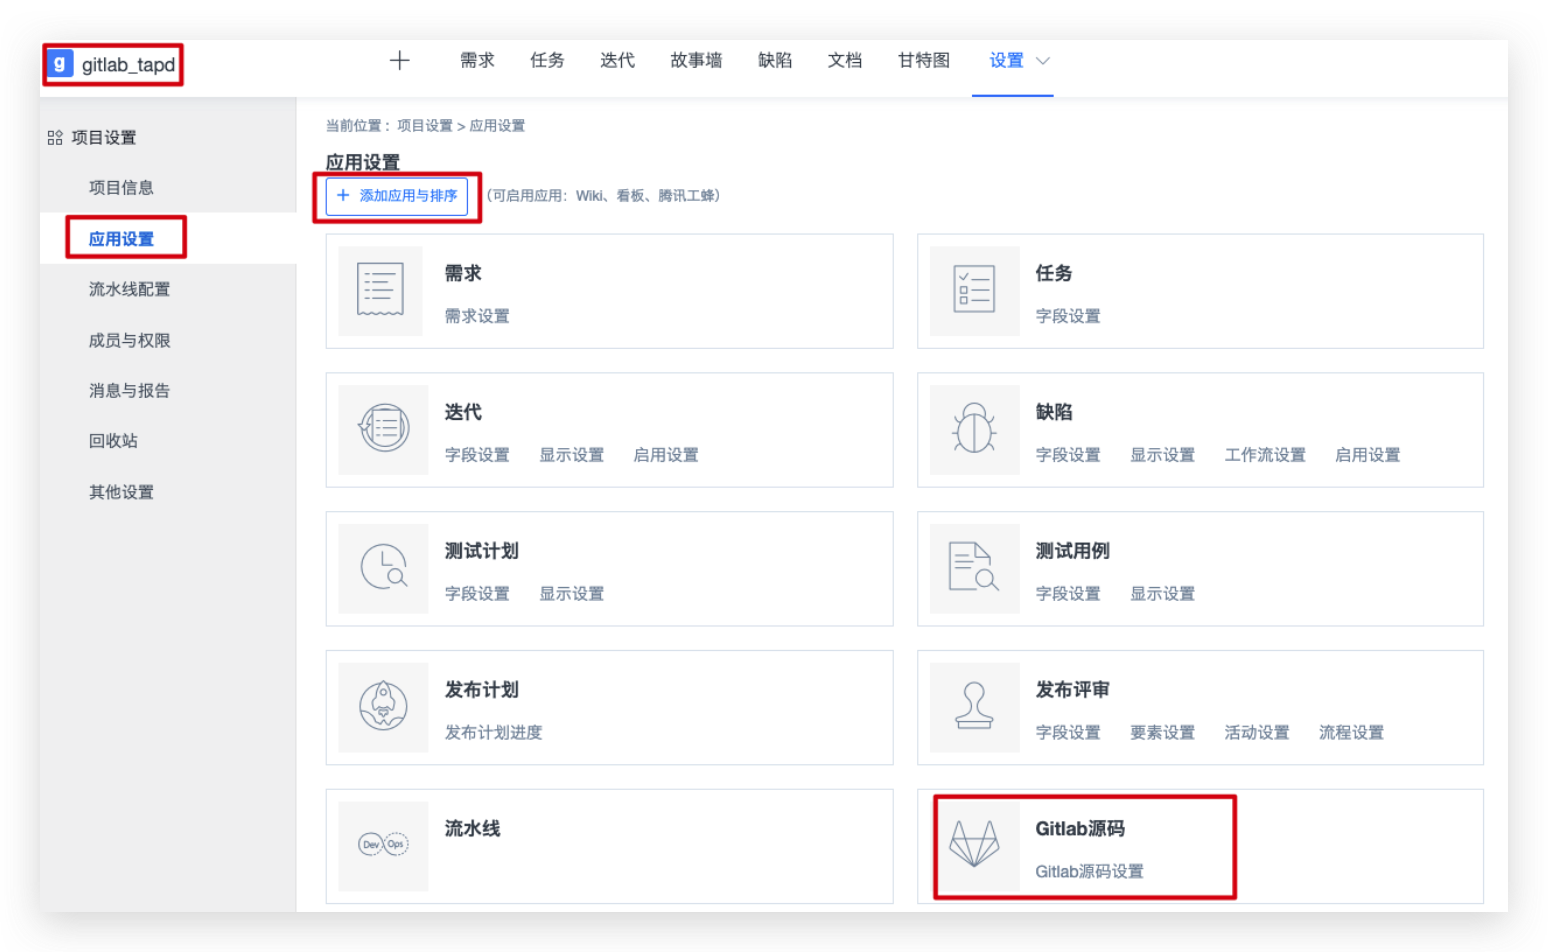The height and width of the screenshot is (952, 1548).
Task: Open the 文档 navigation tab
Action: pyautogui.click(x=845, y=61)
